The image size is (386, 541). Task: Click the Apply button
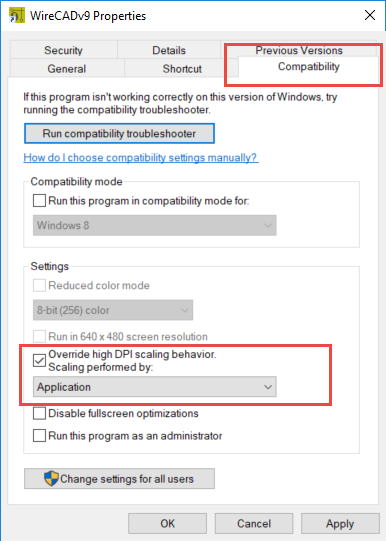[340, 523]
